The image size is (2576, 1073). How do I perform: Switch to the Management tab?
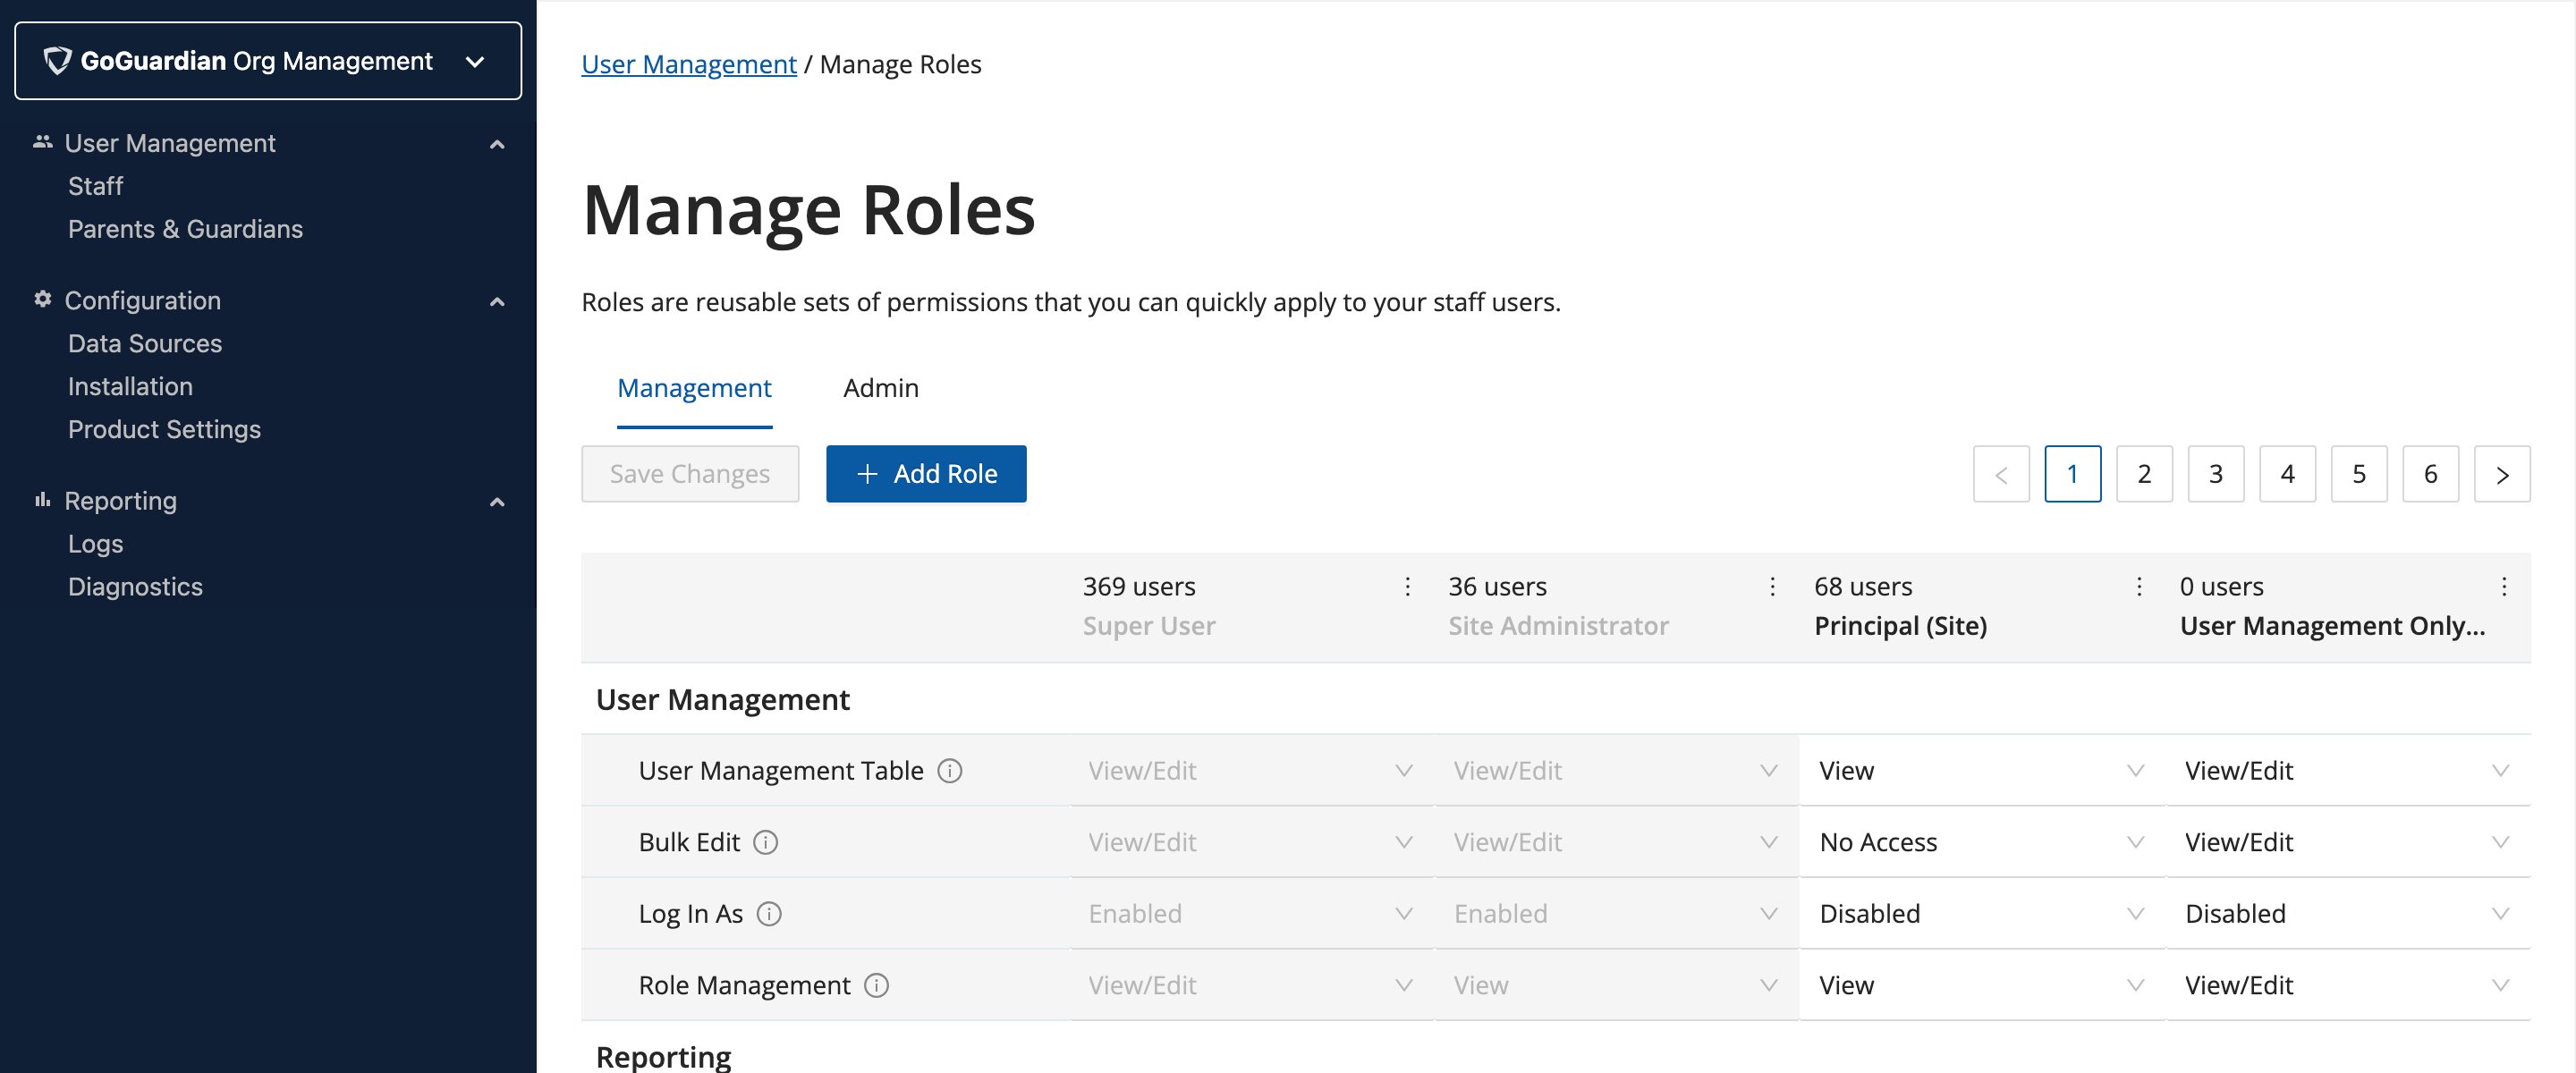tap(694, 388)
